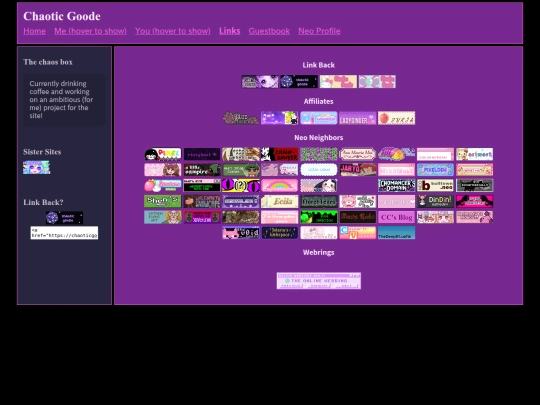Screen dimensions: 540x405
Task: Open the light blue pink-bottle affiliate button
Action: (x=319, y=118)
